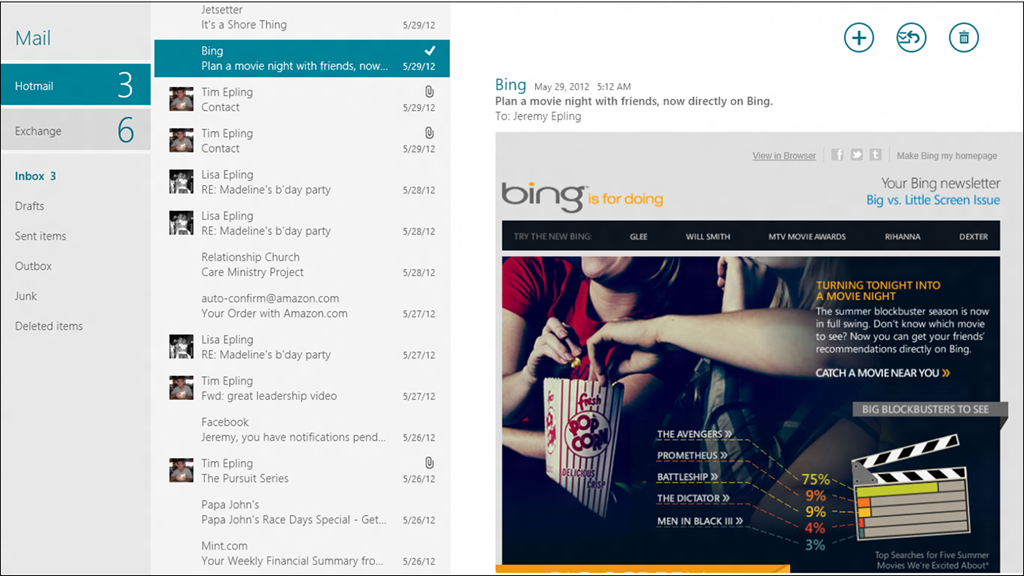
Task: Click GLEE in the Bing nav bar
Action: (x=639, y=237)
